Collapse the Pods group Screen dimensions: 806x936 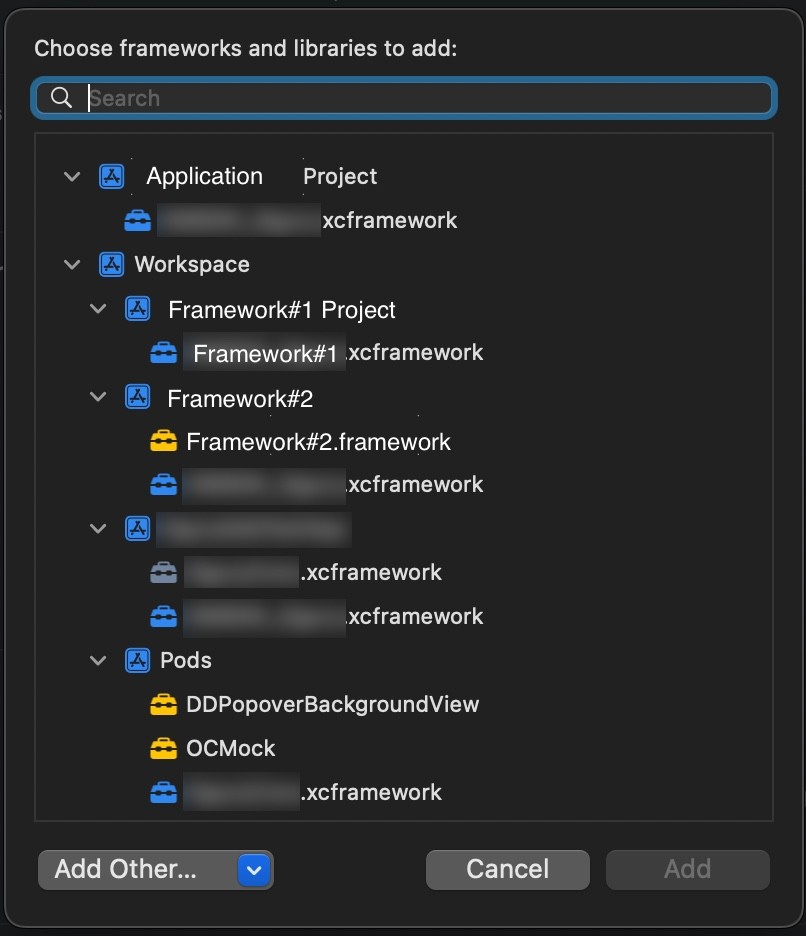click(x=98, y=661)
